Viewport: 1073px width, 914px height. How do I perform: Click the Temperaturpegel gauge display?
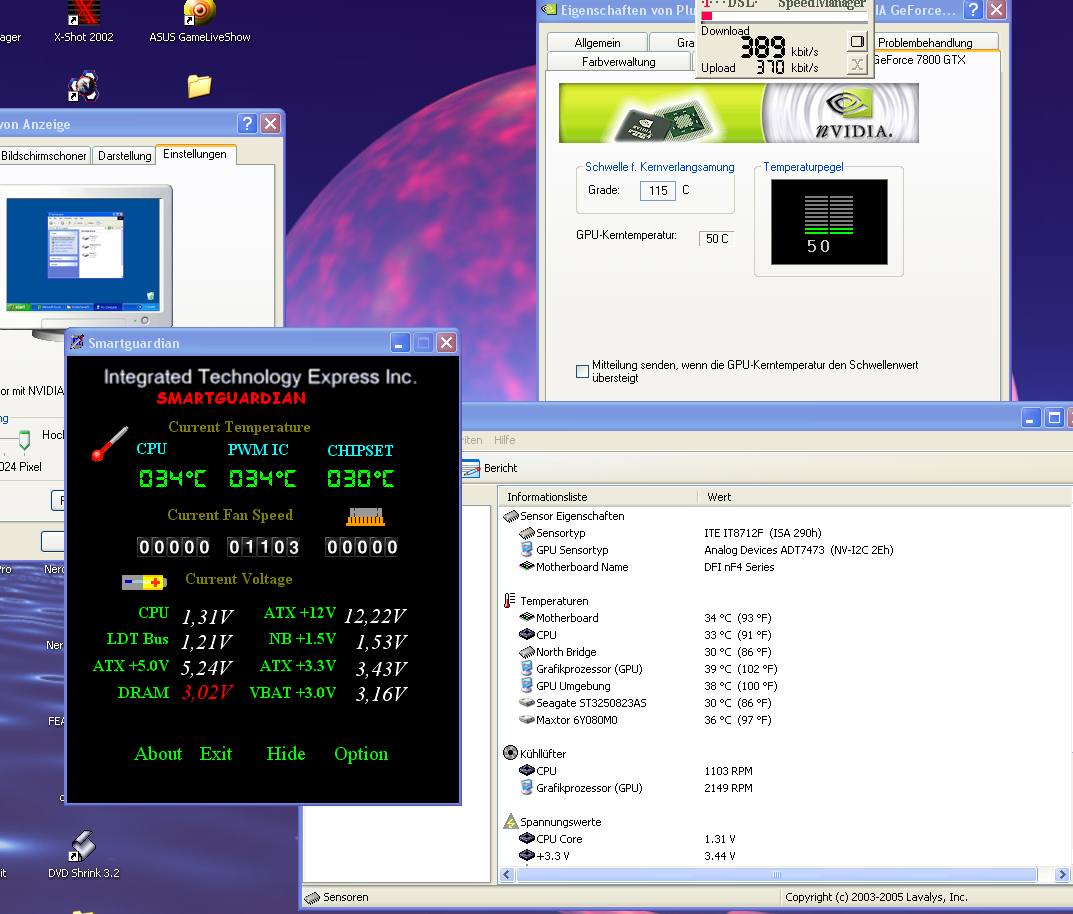829,222
